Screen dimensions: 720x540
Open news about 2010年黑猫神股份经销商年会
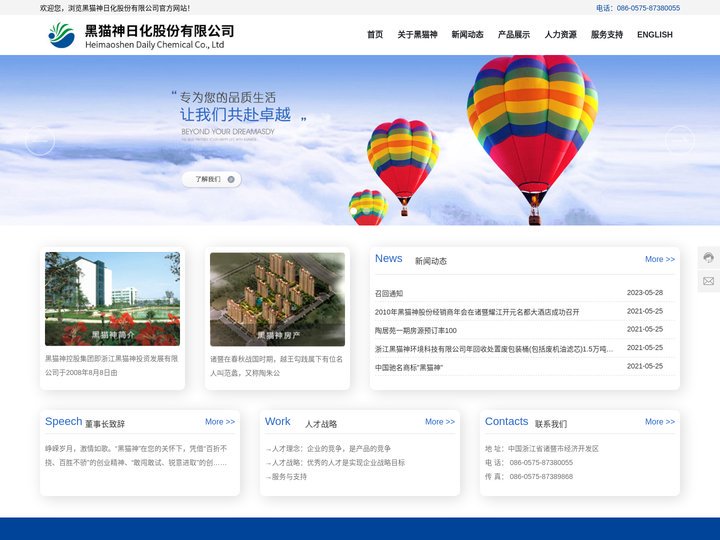[477, 312]
